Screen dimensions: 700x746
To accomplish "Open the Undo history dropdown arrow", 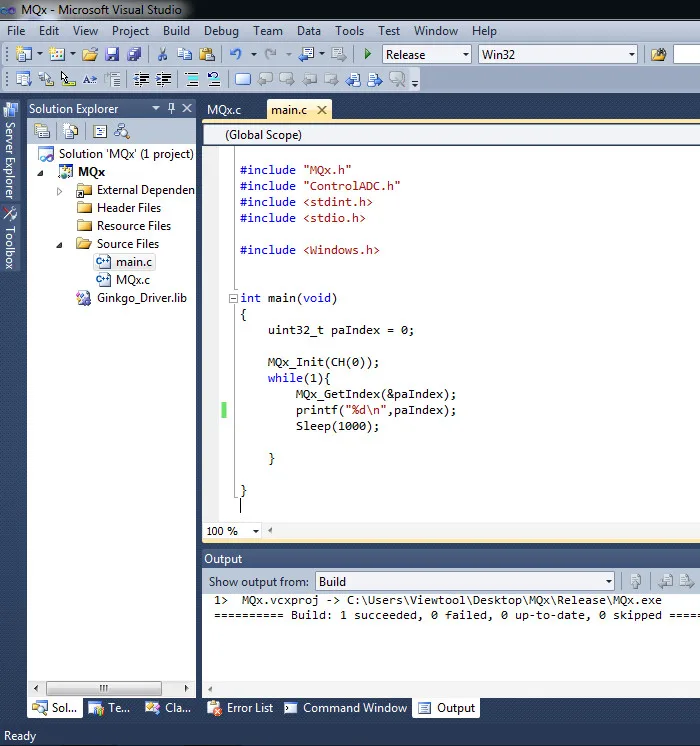I will tap(254, 55).
